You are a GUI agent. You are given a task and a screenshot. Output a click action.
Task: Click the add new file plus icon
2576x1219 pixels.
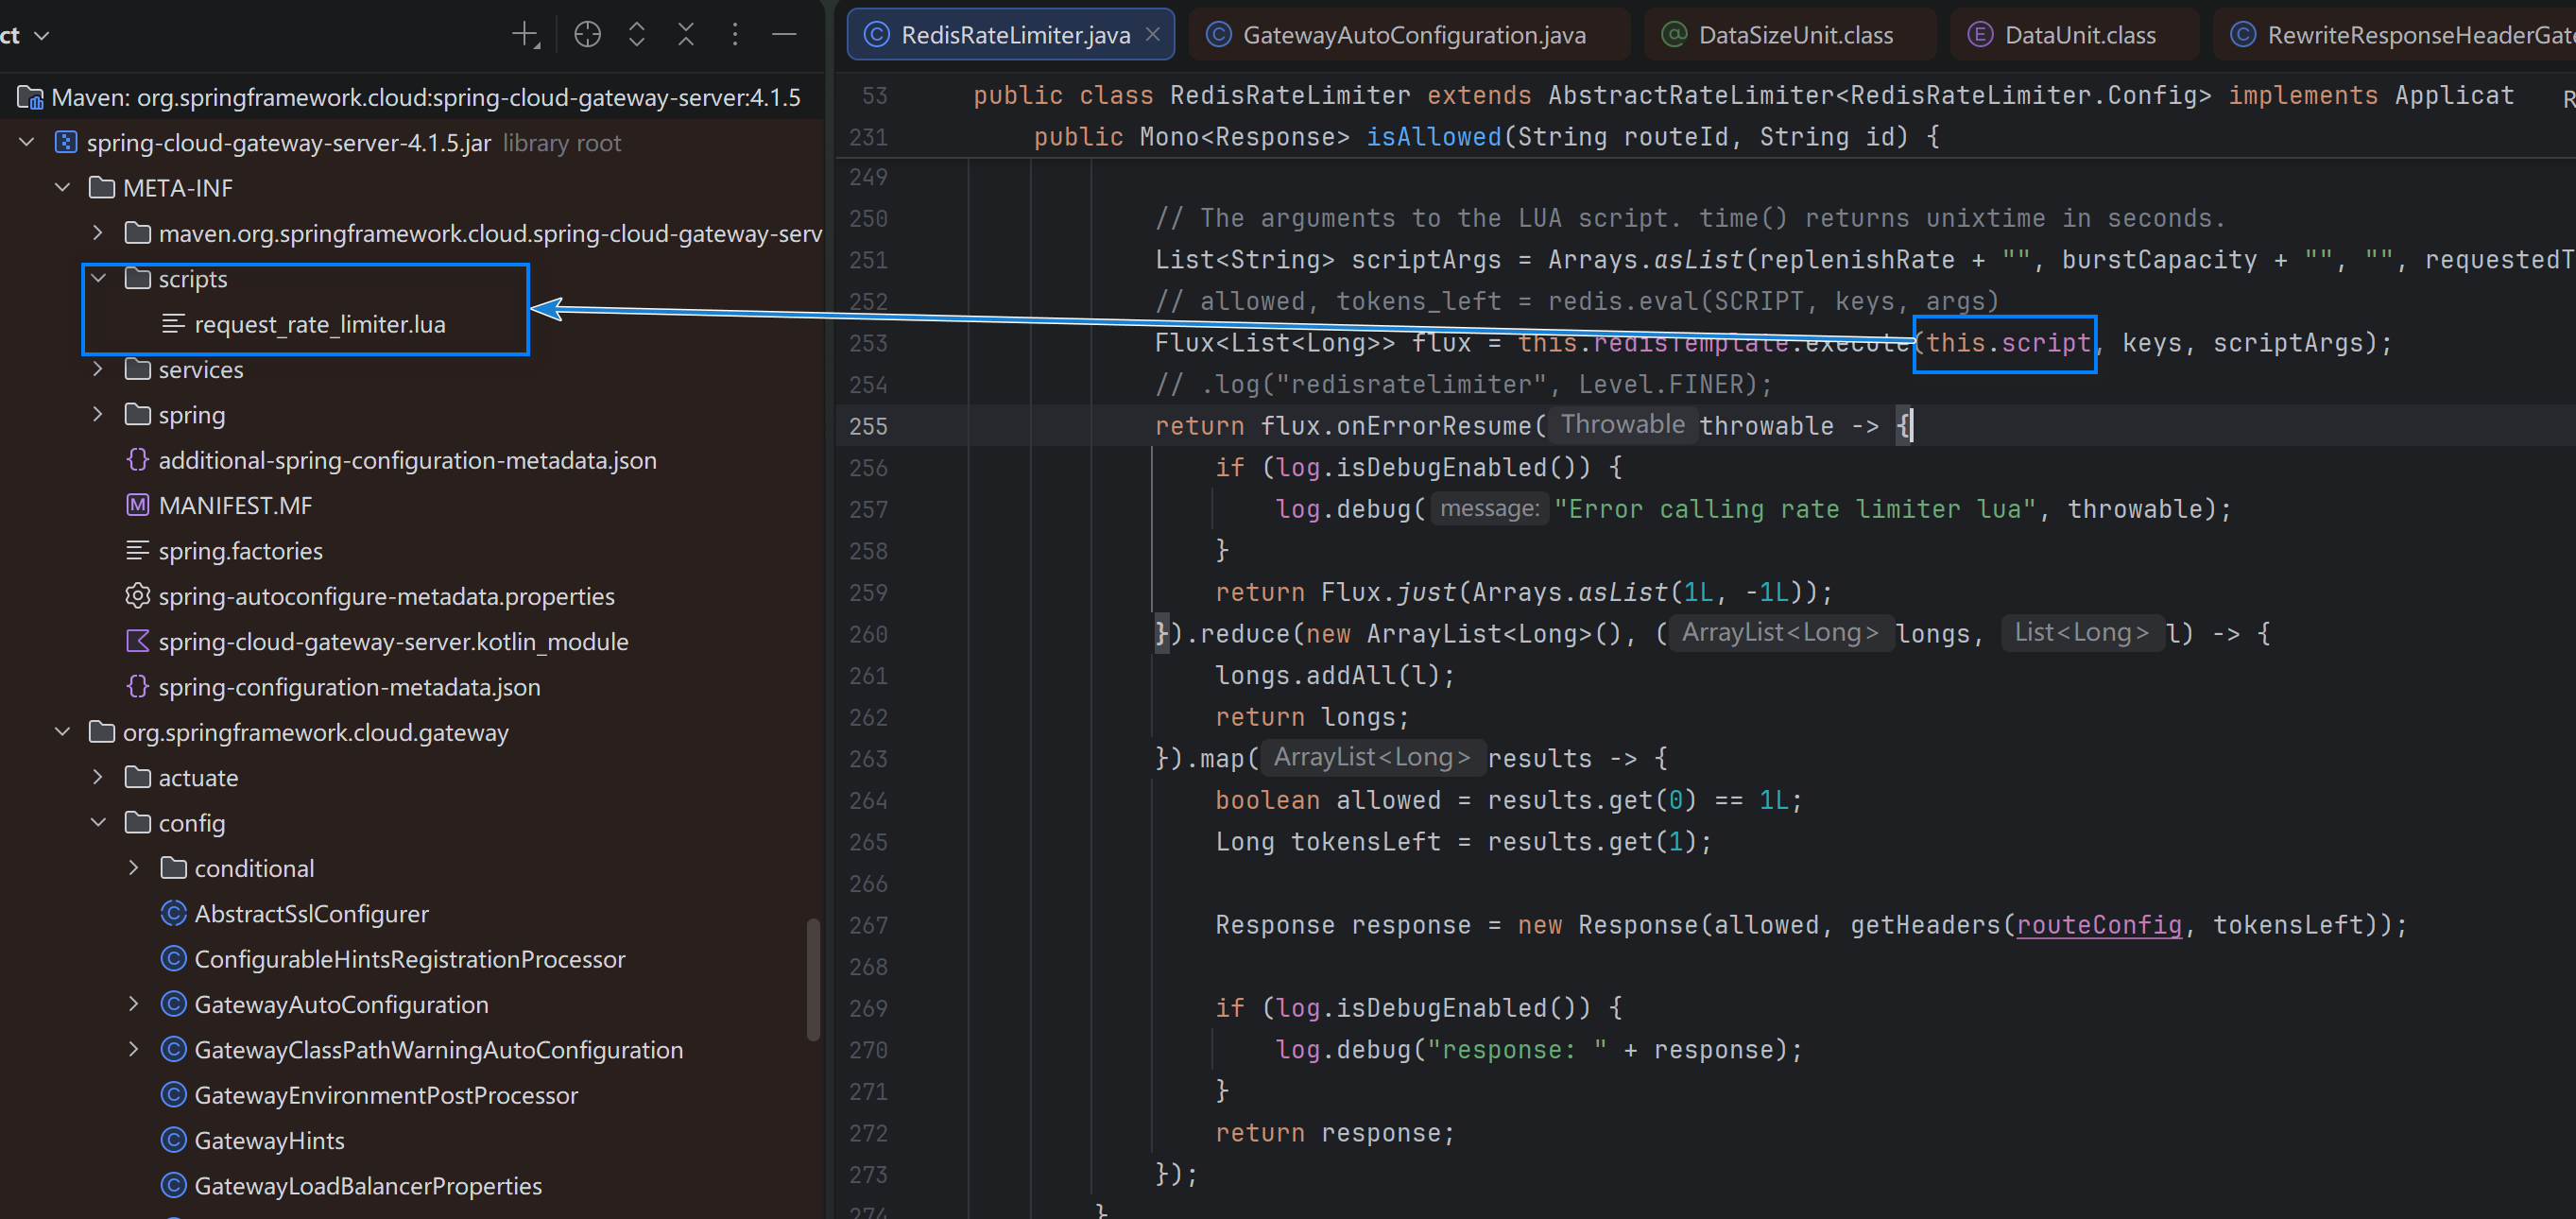(525, 35)
